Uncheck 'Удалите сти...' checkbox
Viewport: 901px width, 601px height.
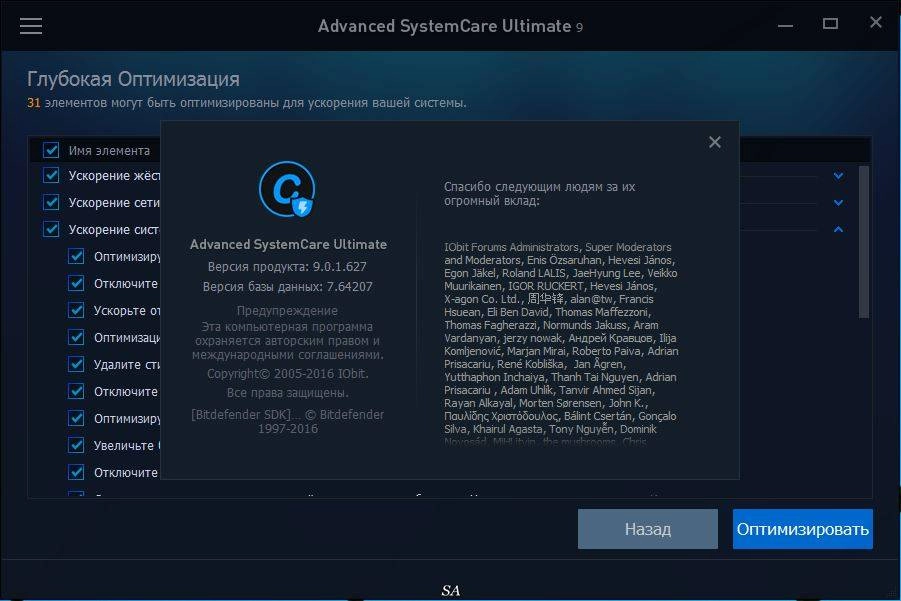click(x=76, y=364)
